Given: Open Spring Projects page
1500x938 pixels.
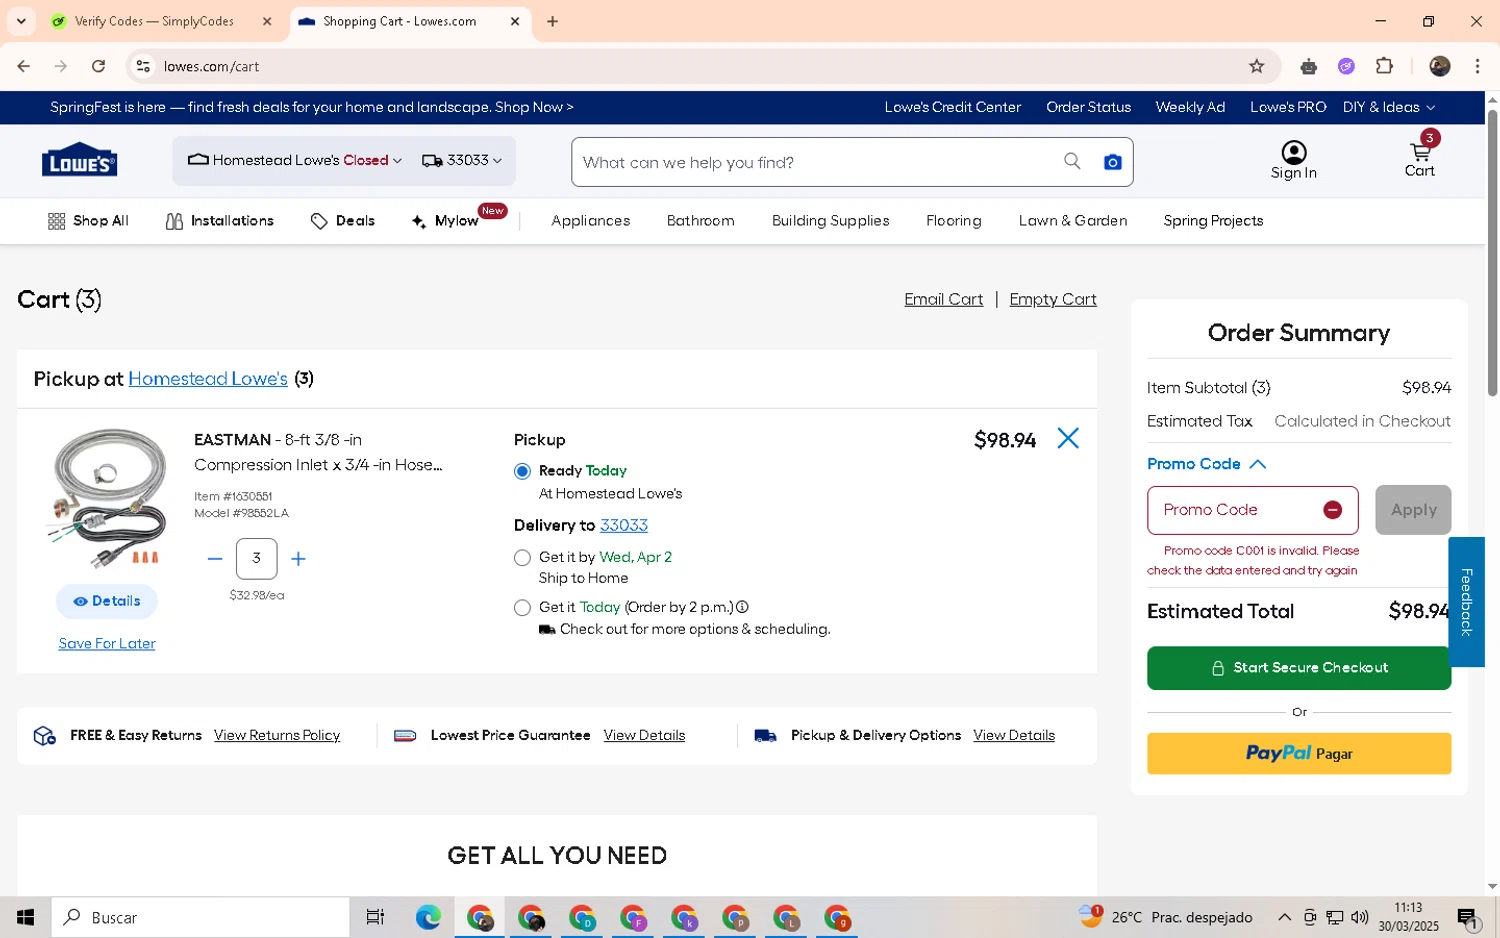Looking at the screenshot, I should click(1213, 221).
